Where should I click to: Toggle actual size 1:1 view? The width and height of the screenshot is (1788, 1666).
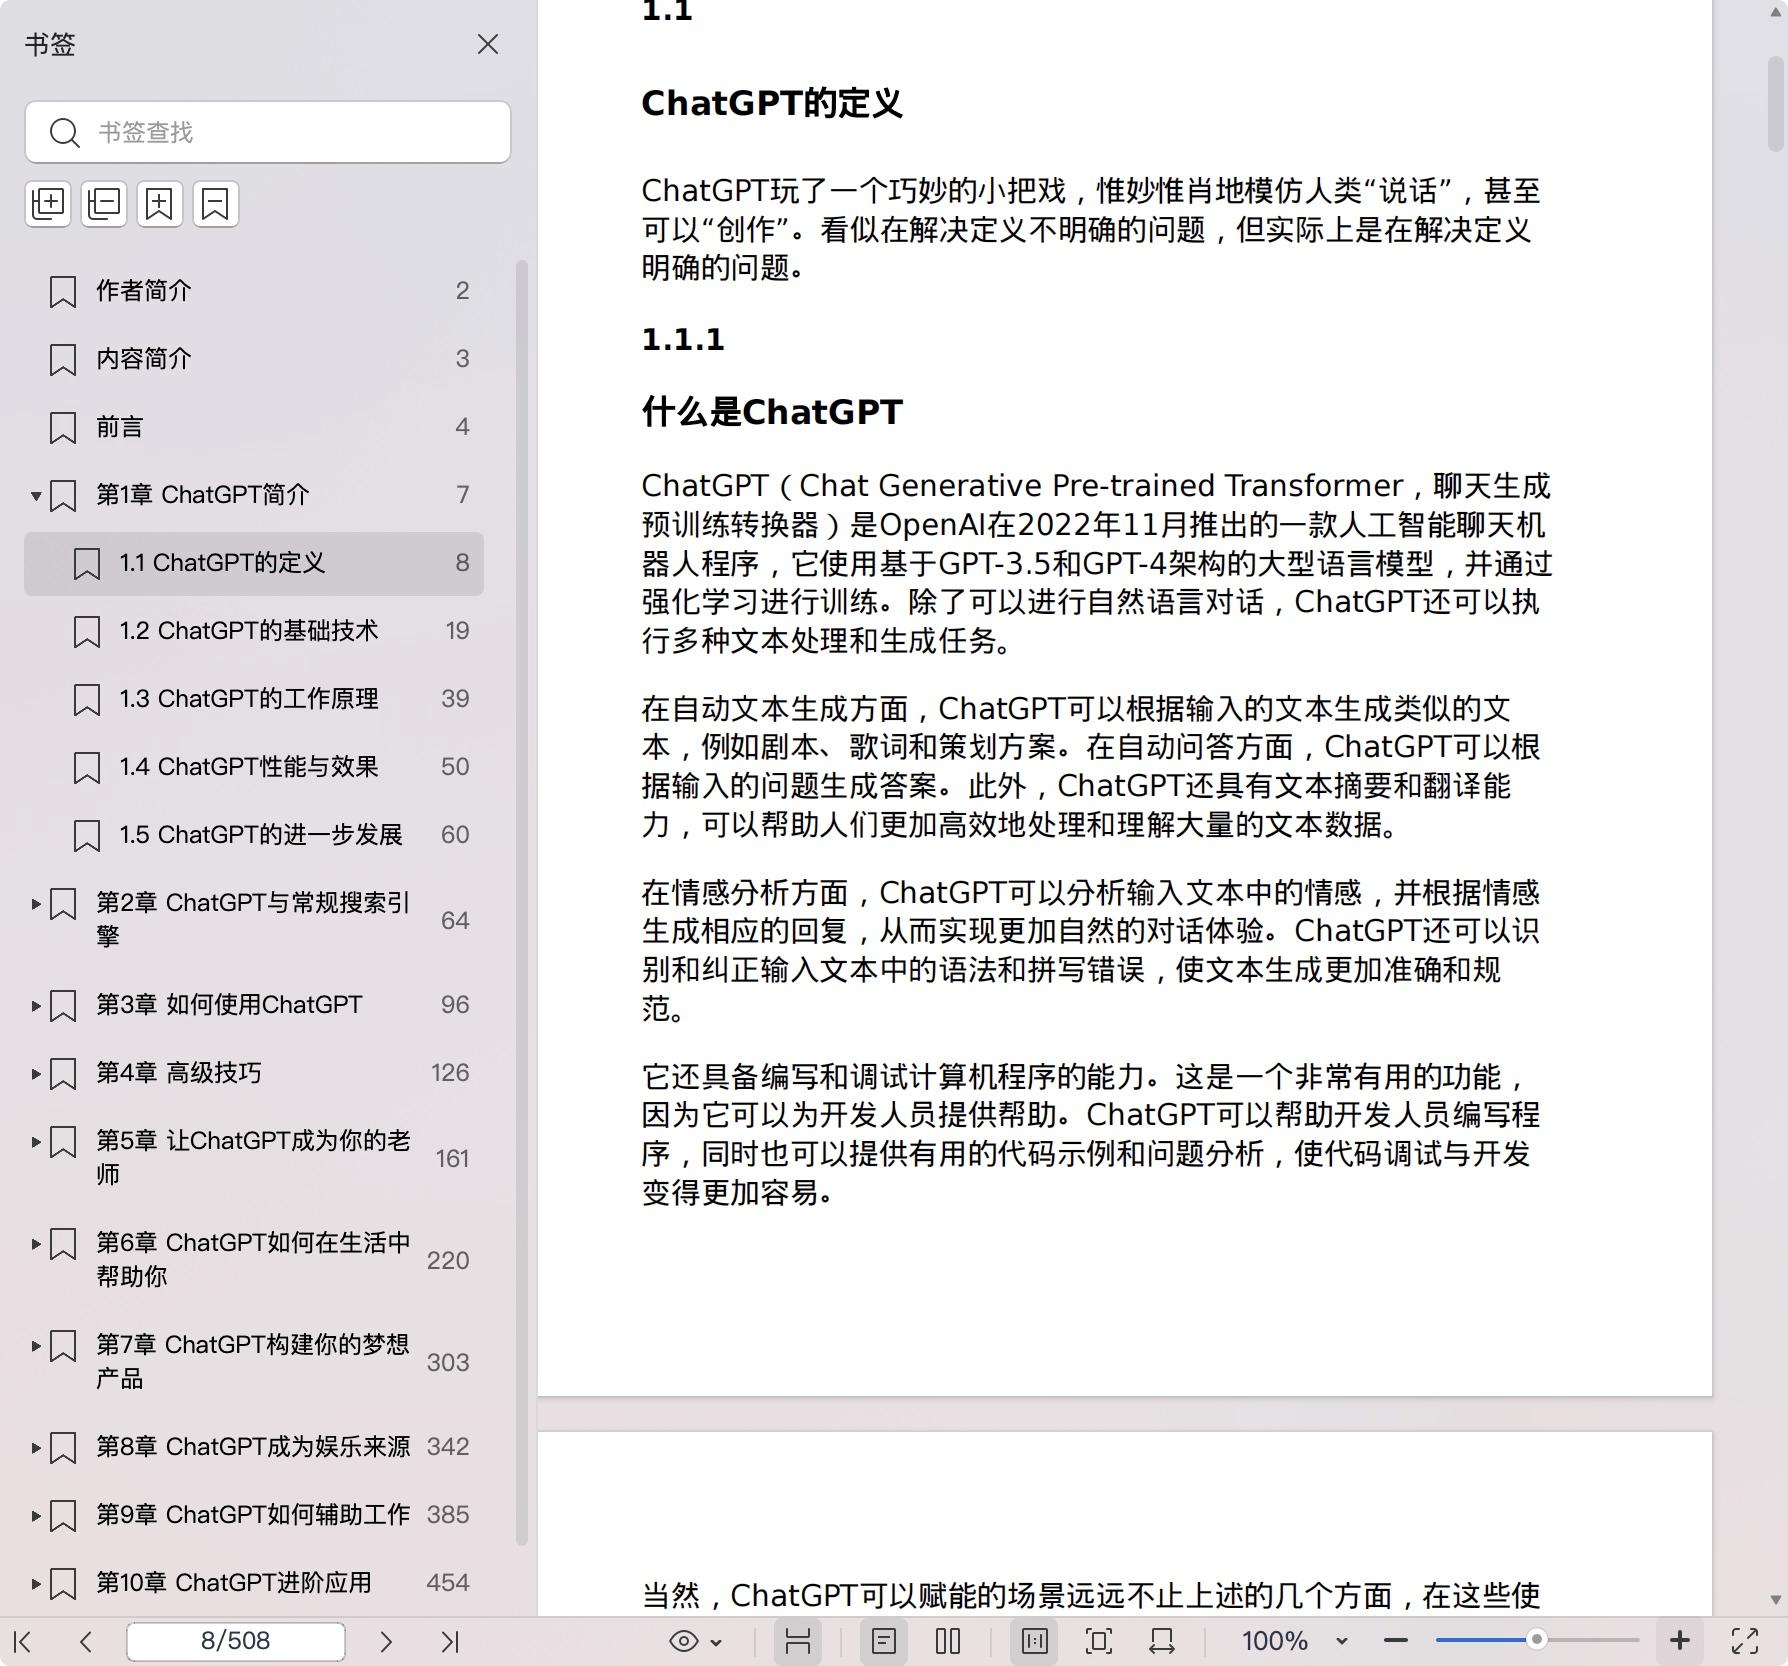1035,1641
